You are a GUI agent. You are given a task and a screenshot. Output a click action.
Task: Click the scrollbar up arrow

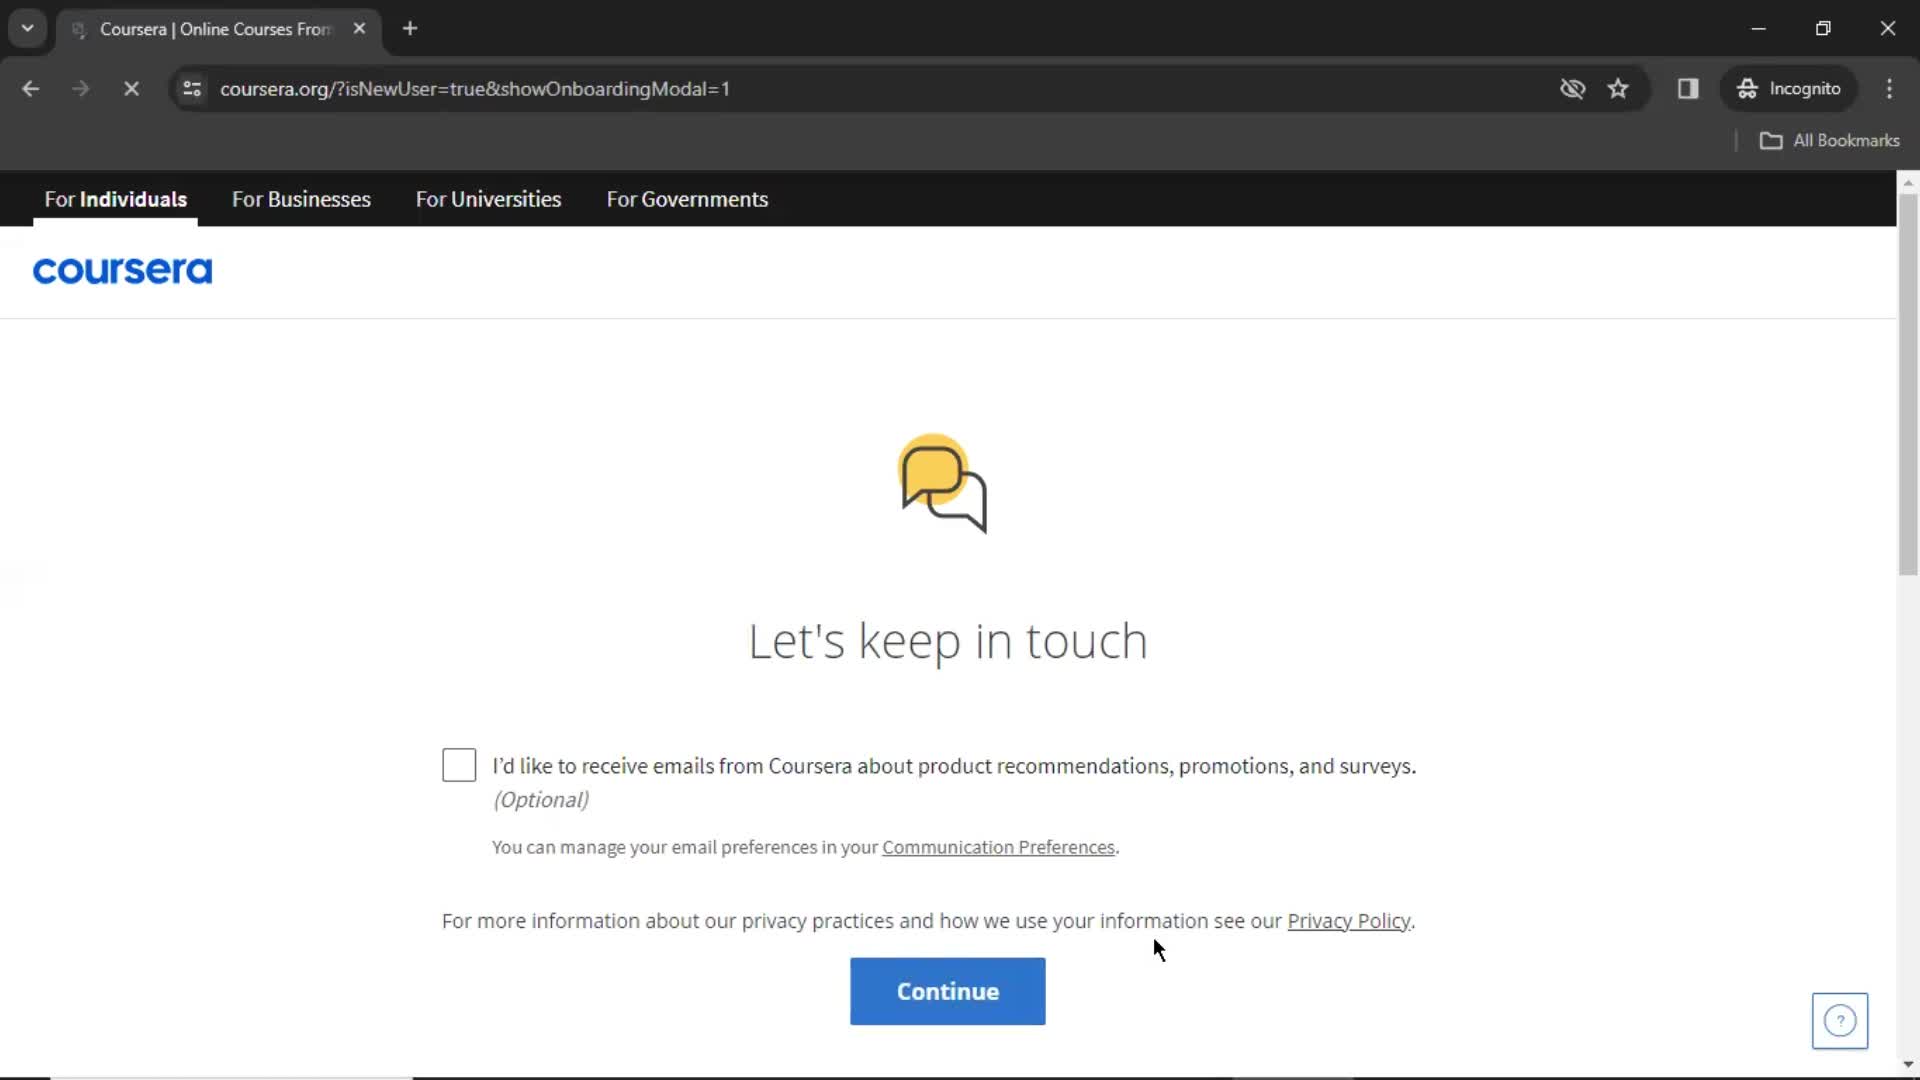pos(1908,182)
